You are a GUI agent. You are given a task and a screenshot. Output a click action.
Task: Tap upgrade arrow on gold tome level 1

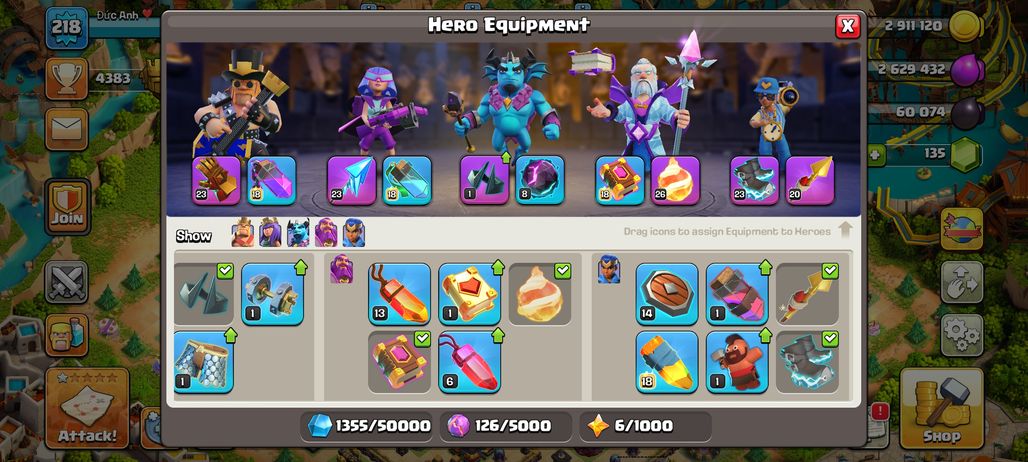coord(498,267)
